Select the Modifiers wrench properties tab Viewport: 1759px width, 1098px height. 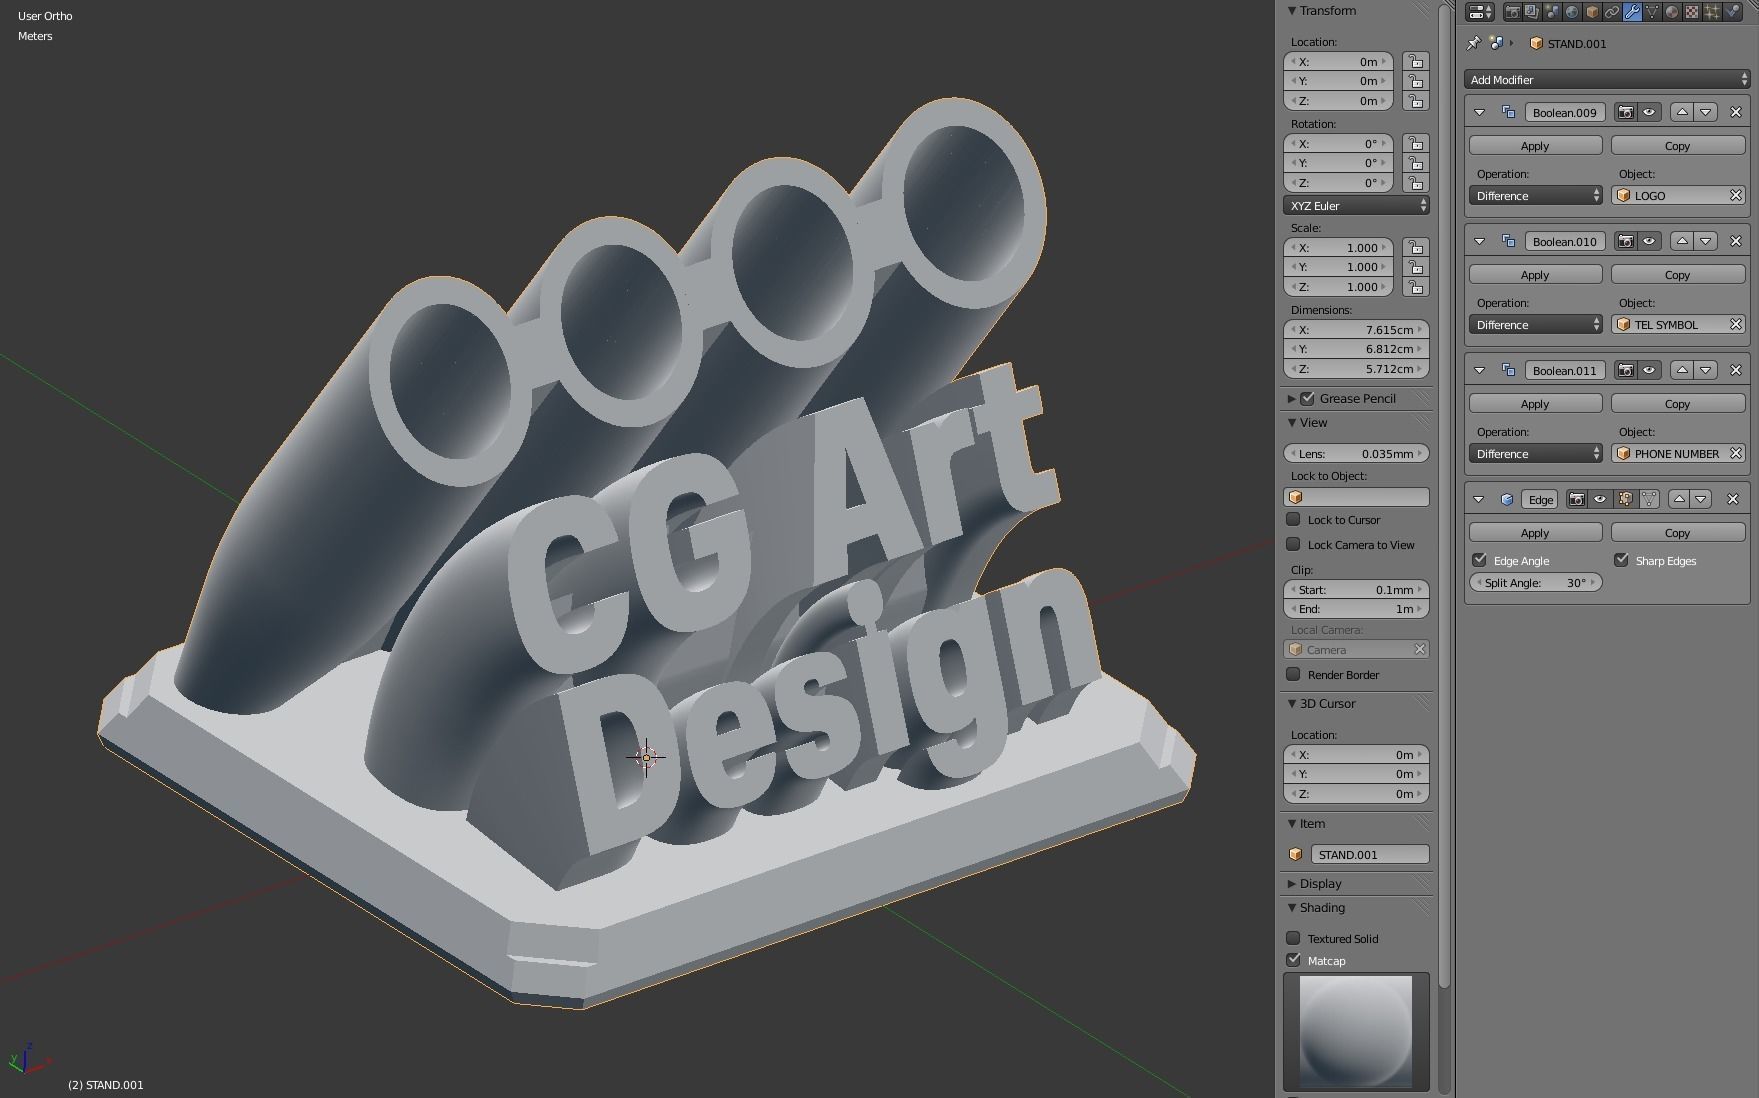coord(1632,12)
